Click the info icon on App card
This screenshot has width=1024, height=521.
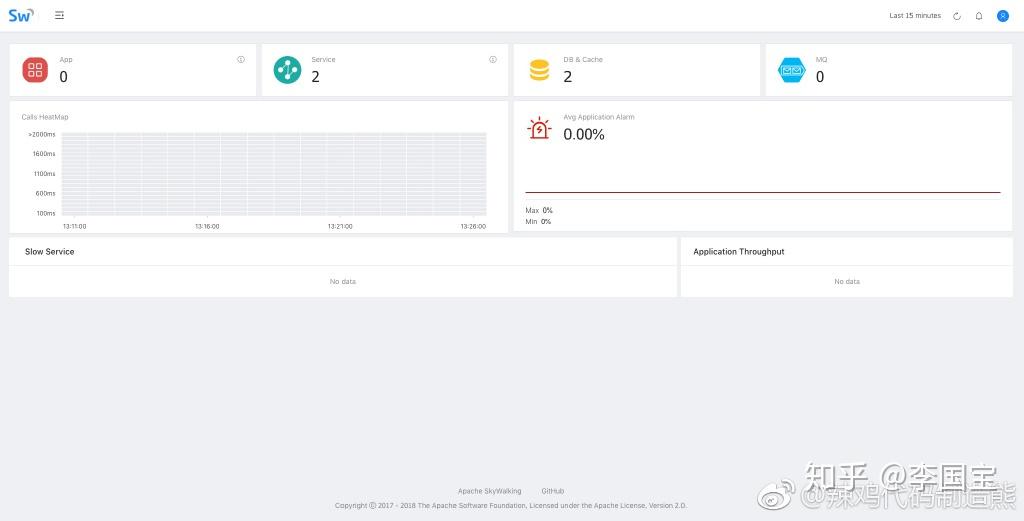tap(241, 60)
